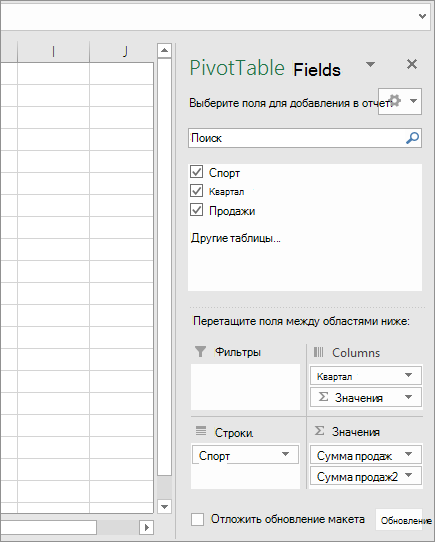Click the empty Фильтры drop area
Screen dimensions: 435x542
(x=245, y=387)
